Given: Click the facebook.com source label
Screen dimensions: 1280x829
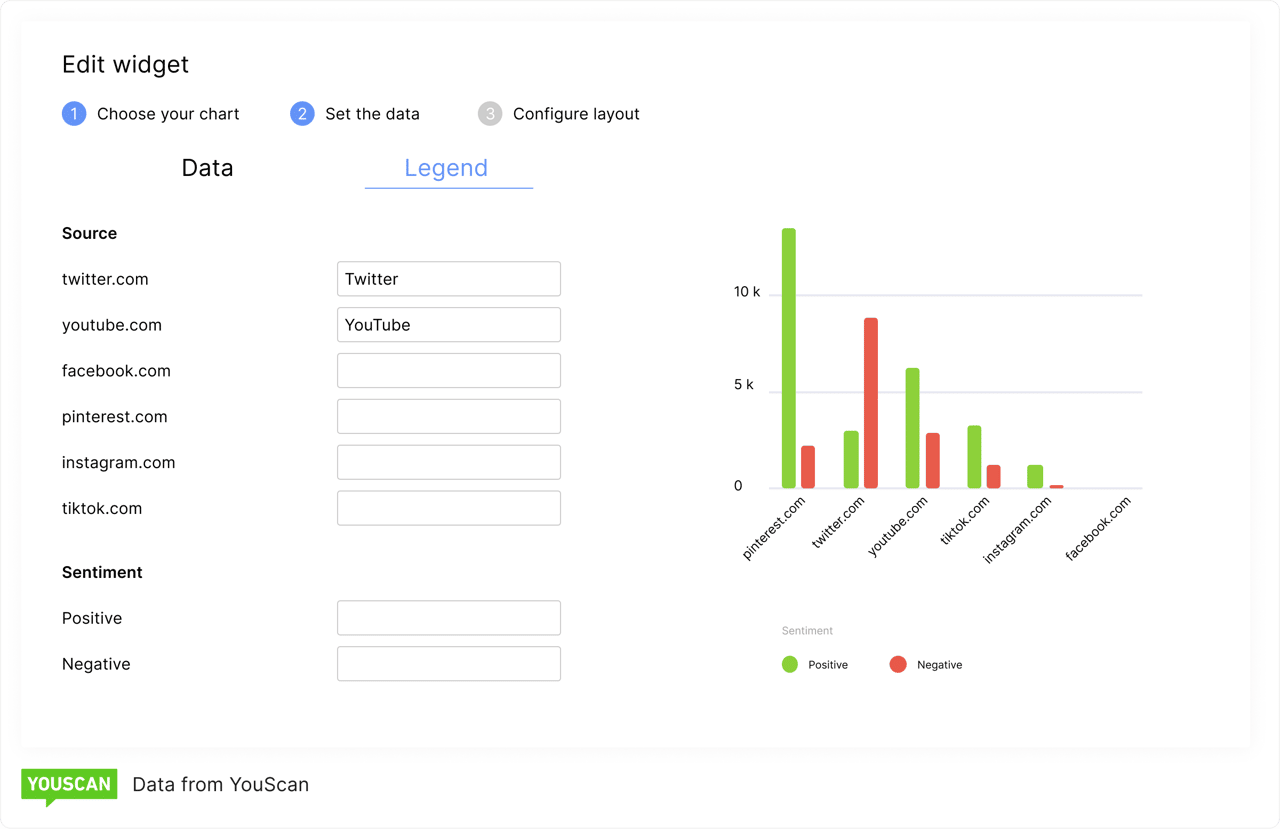Looking at the screenshot, I should coord(116,370).
